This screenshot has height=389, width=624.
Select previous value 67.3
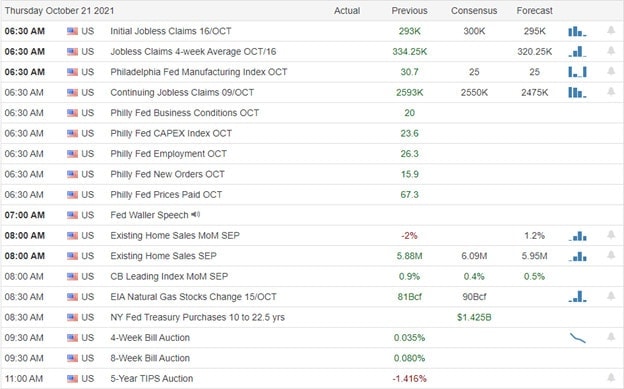point(410,195)
